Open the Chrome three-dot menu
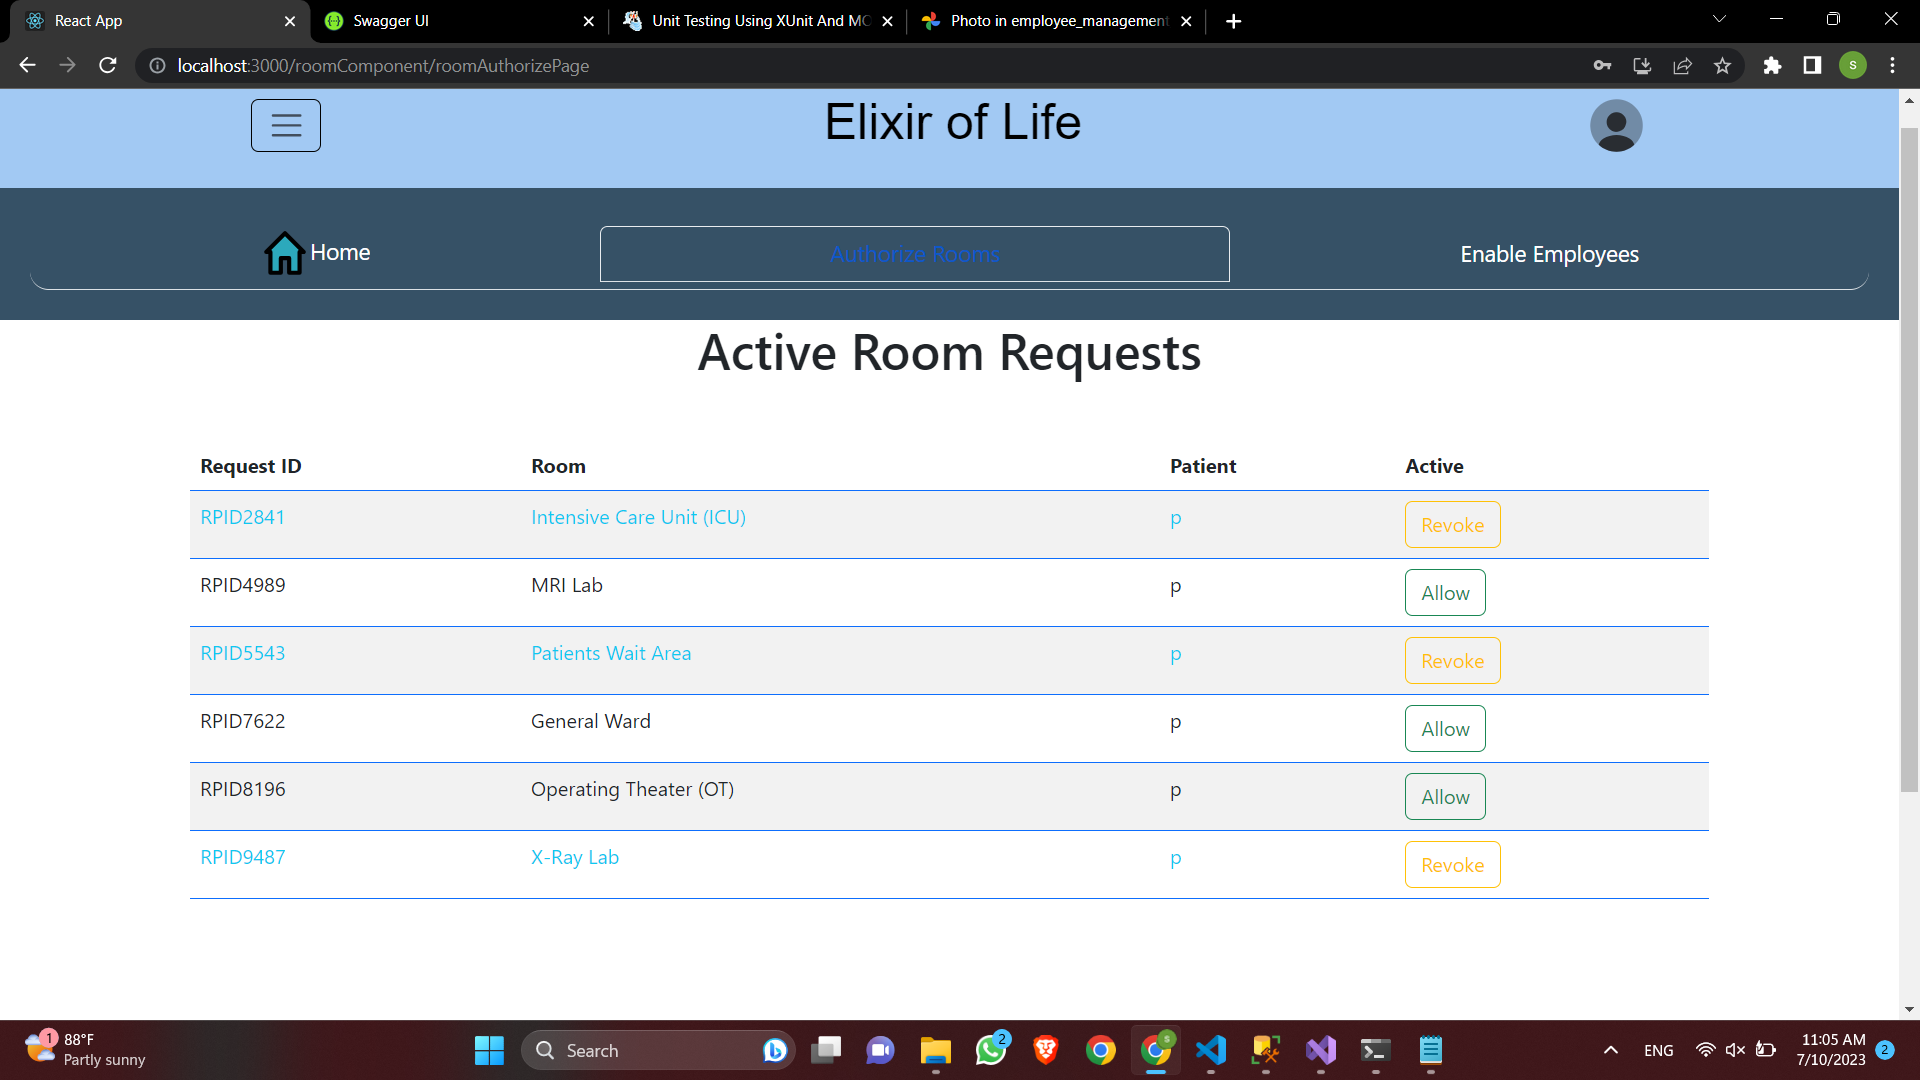 (1892, 65)
